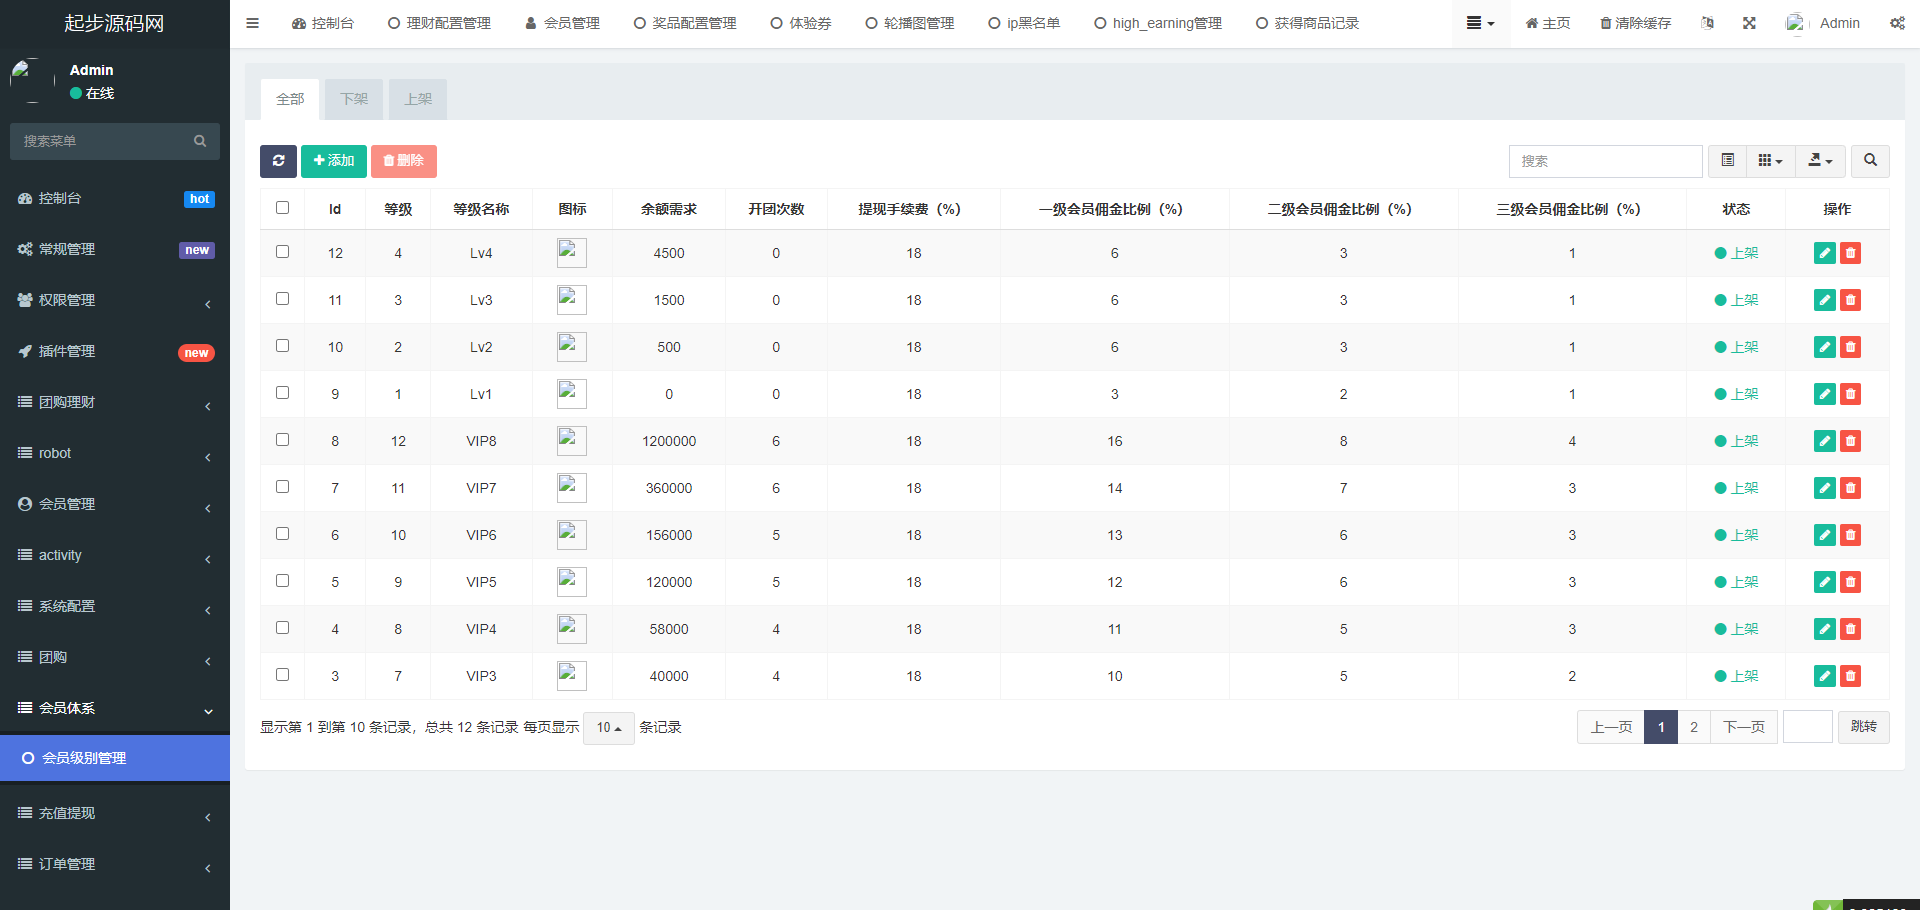Open the settings gears icon at top right
The height and width of the screenshot is (910, 1920).
pos(1897,23)
